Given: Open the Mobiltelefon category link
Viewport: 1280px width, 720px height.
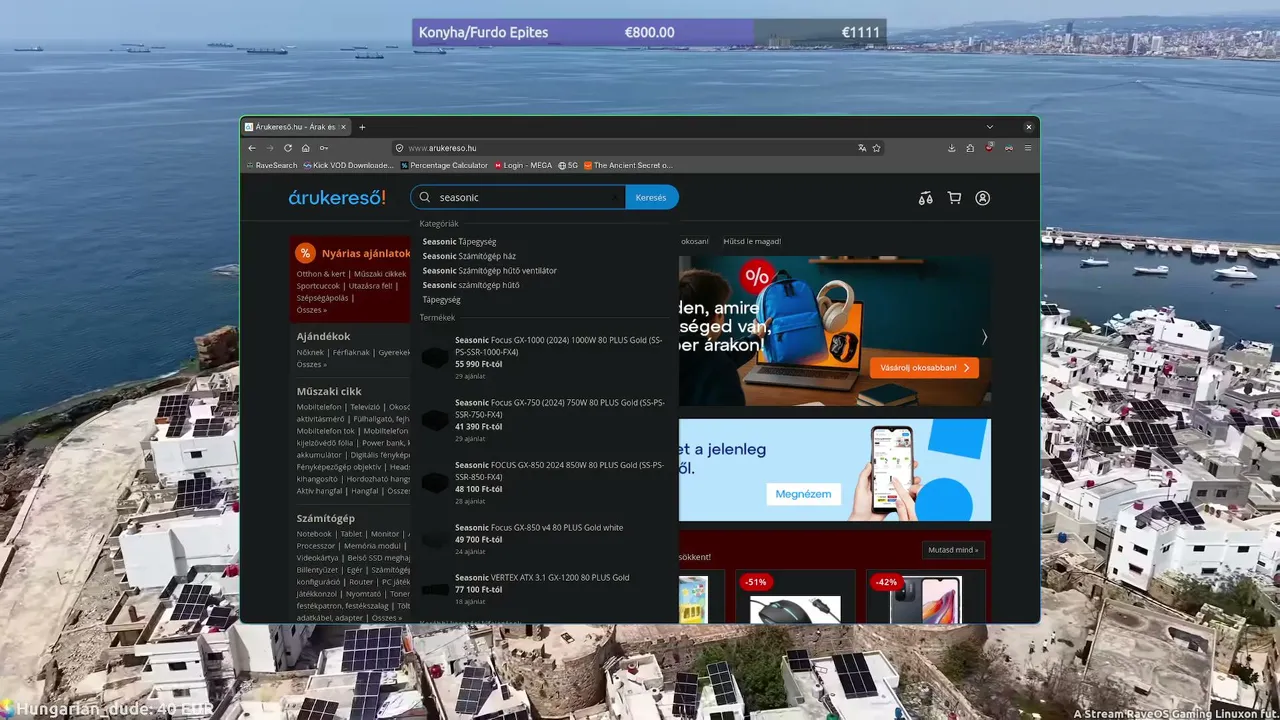Looking at the screenshot, I should [x=318, y=407].
